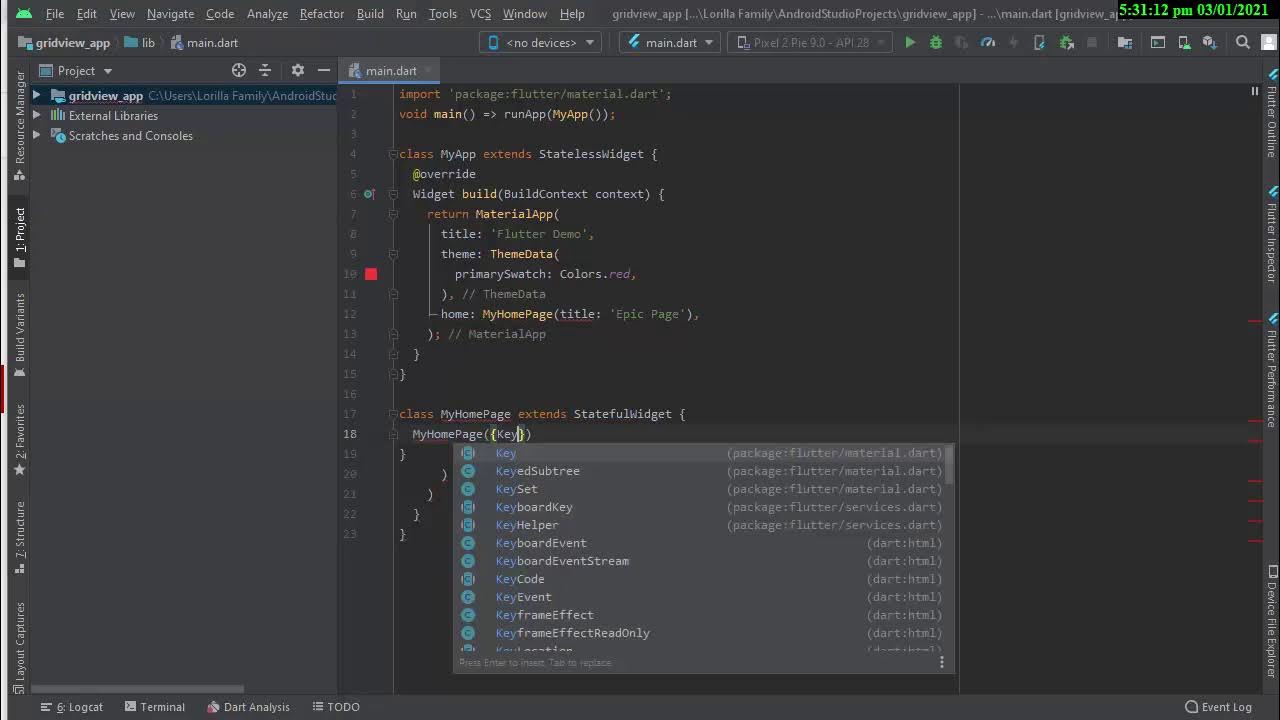Click the gridview_app breadcrumb

(x=63, y=43)
